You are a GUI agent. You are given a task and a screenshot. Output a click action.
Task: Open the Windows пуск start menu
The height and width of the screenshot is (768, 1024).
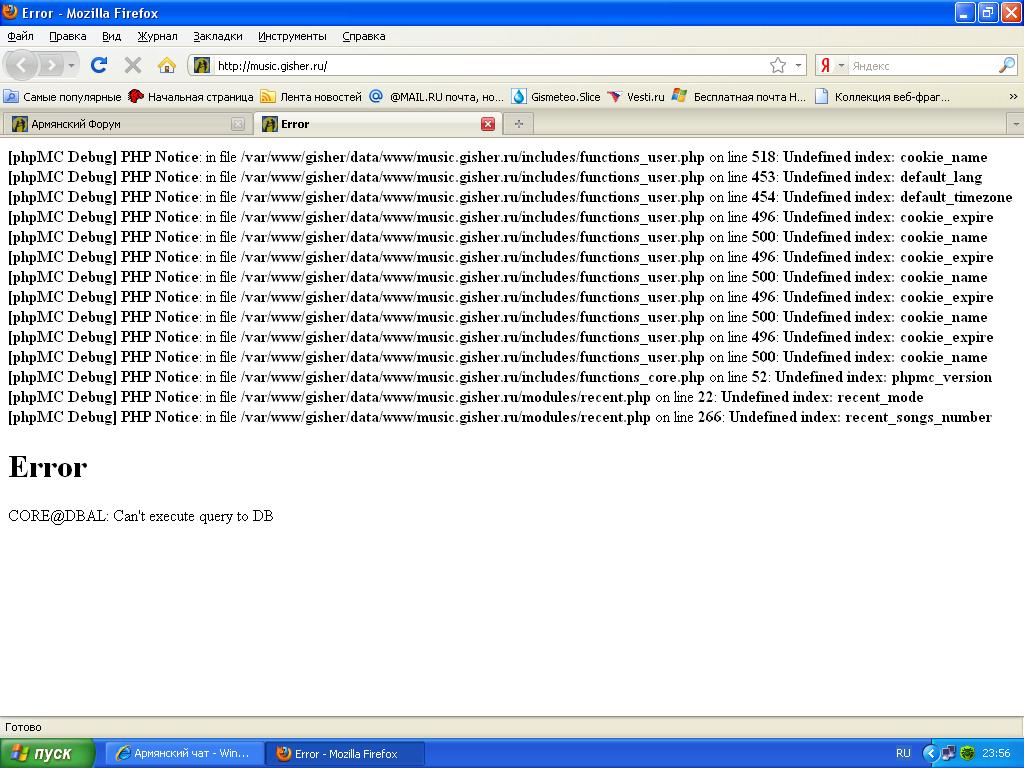[47, 753]
